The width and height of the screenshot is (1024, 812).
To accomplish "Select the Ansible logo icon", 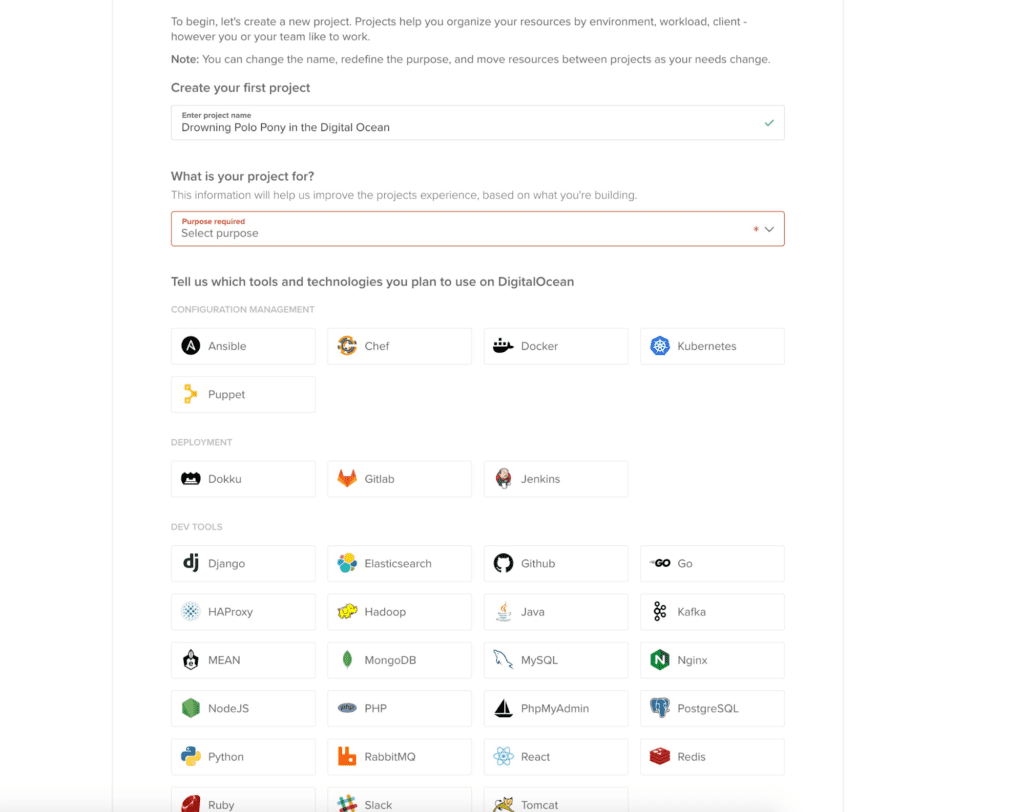I will coord(191,346).
